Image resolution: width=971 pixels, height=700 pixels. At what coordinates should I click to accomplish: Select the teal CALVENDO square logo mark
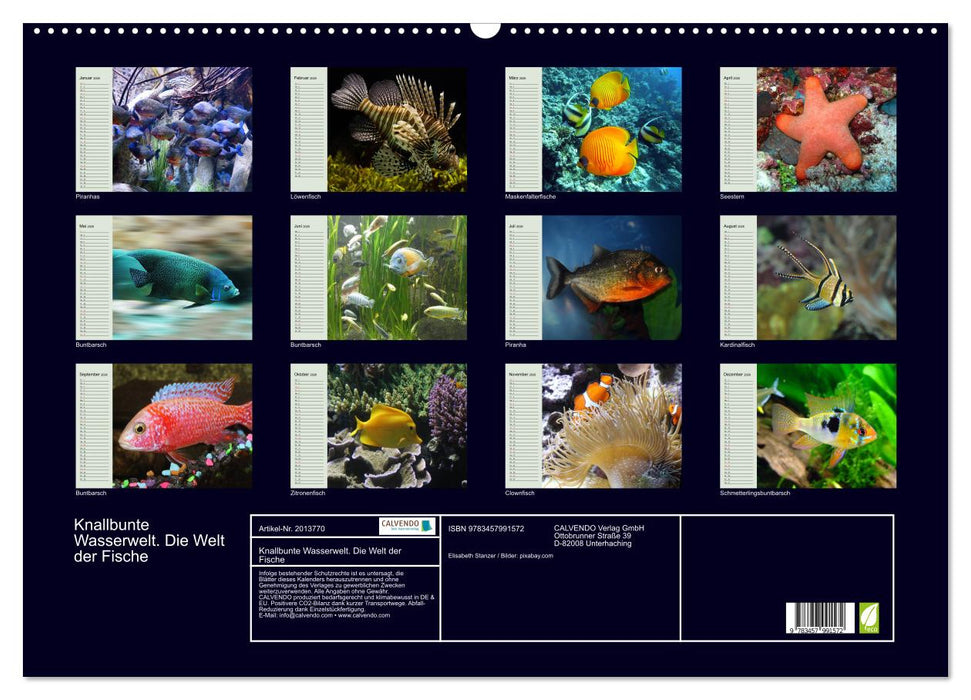pos(428,526)
